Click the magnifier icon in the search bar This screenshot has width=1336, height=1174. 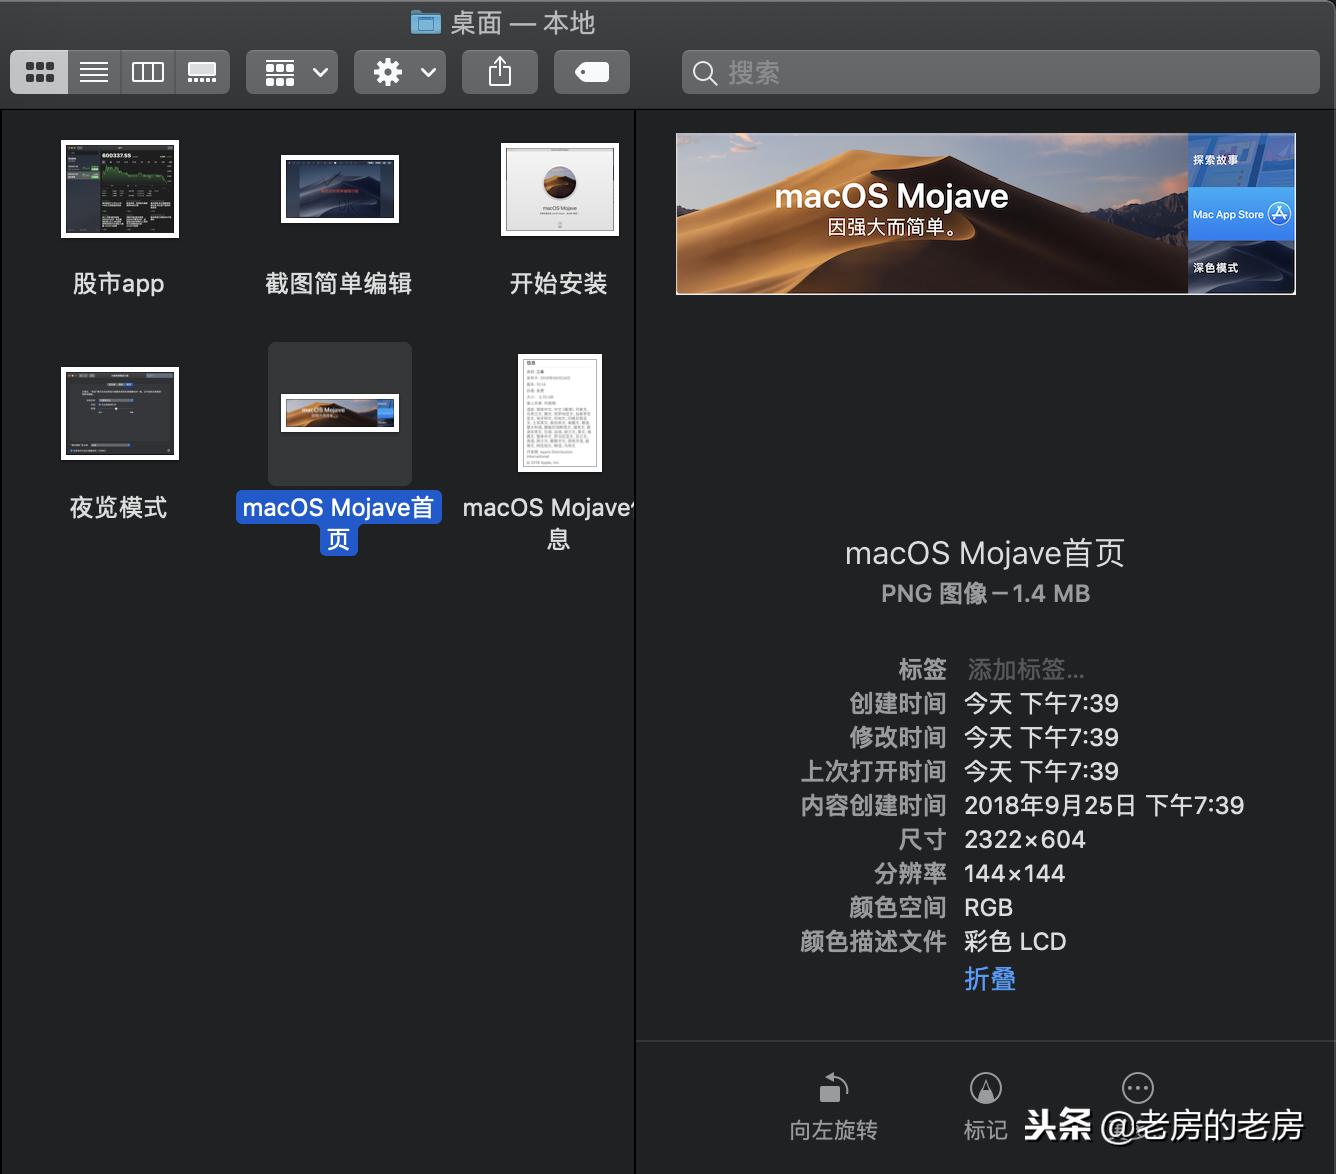704,72
